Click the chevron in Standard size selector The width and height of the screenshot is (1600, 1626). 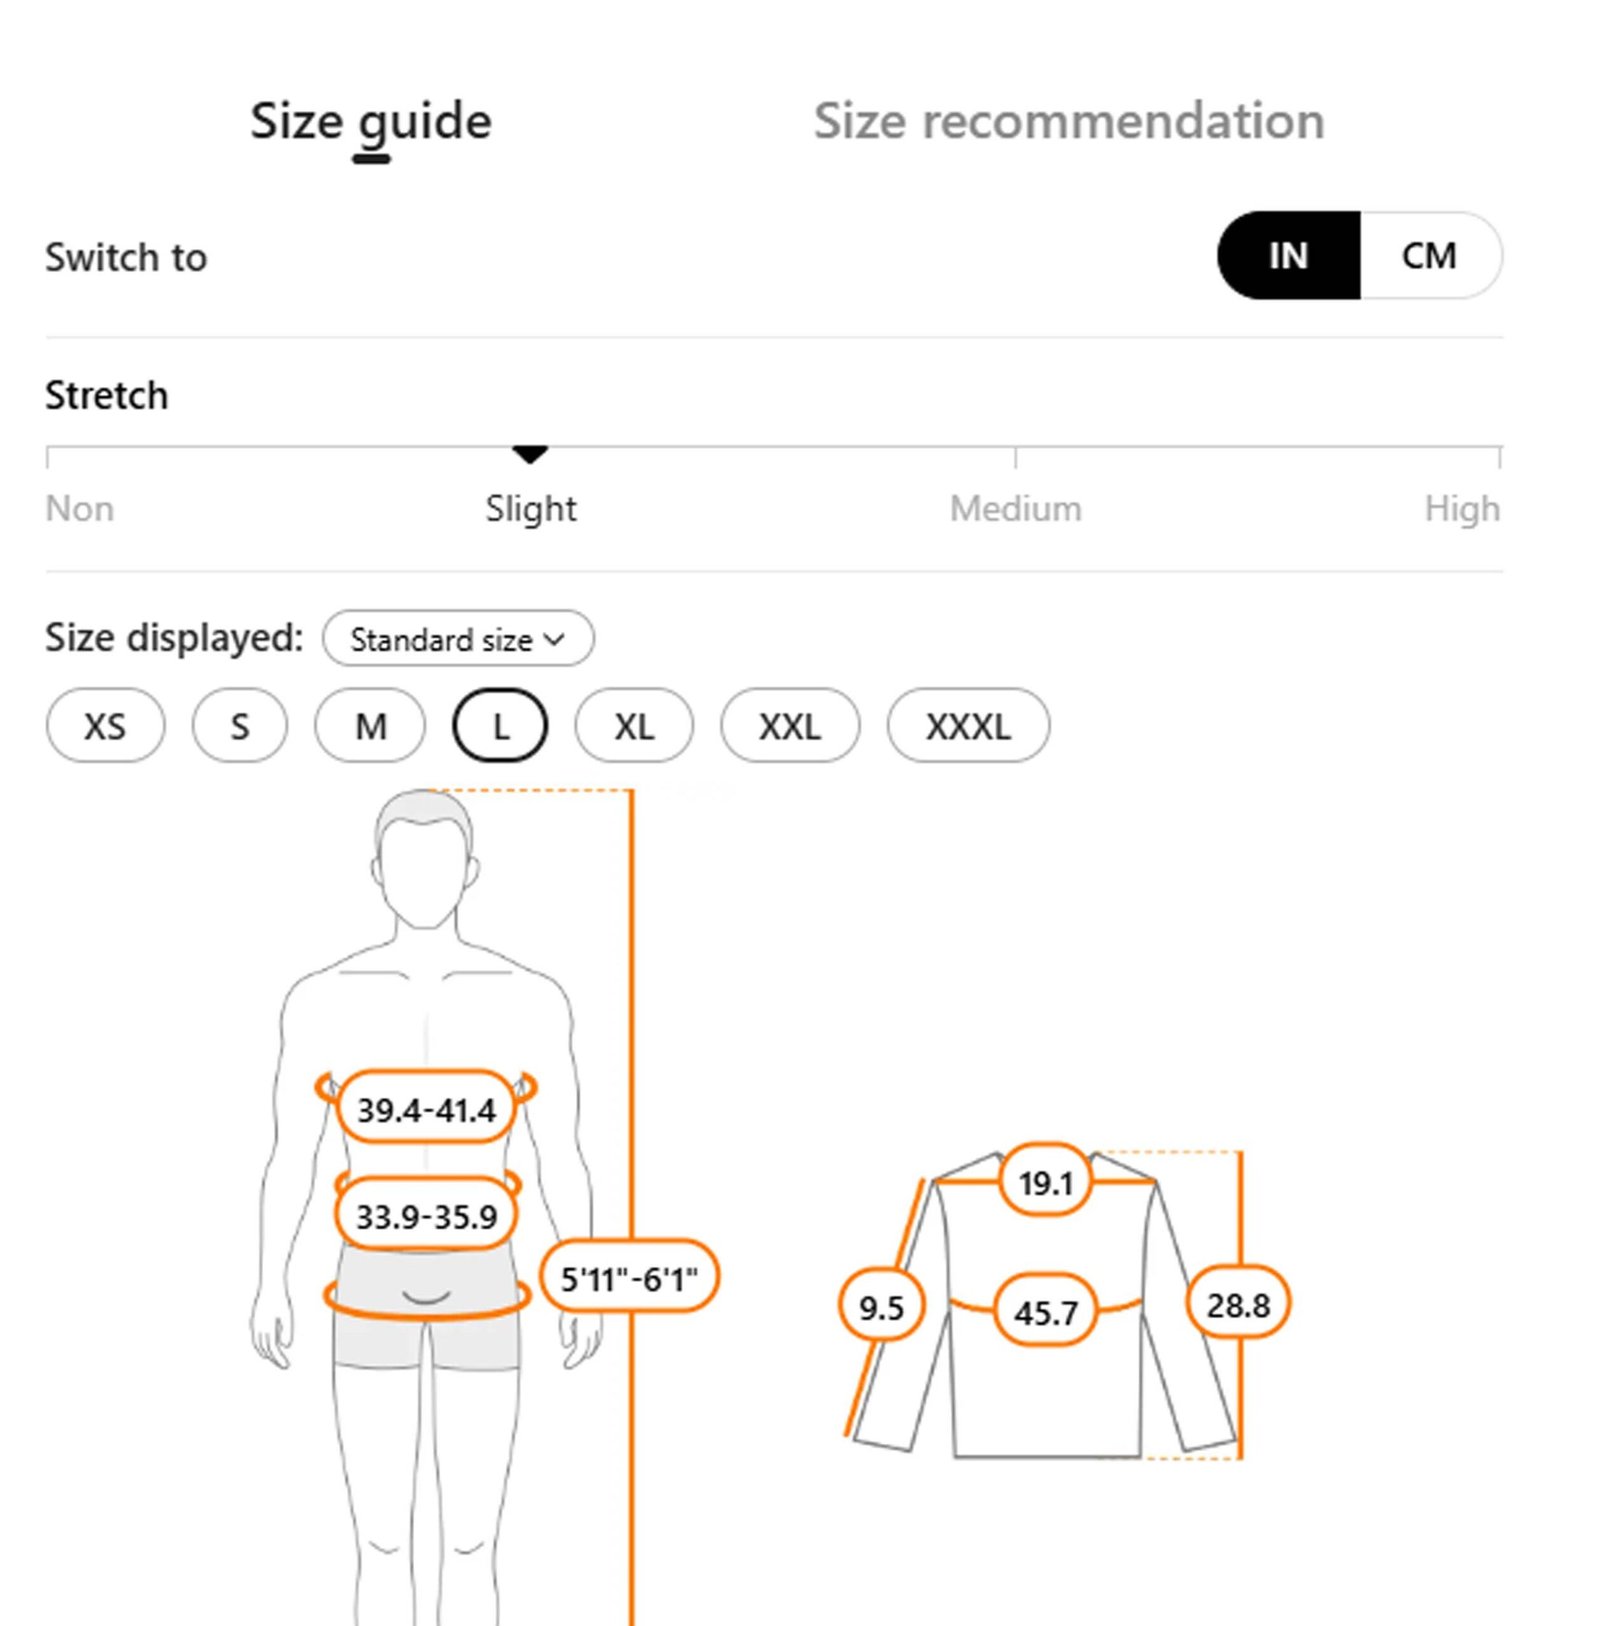[555, 639]
